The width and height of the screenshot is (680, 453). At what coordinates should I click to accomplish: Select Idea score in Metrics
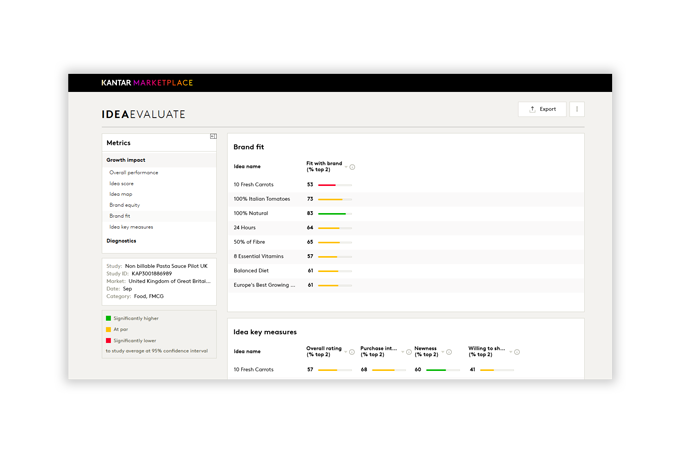pos(121,183)
